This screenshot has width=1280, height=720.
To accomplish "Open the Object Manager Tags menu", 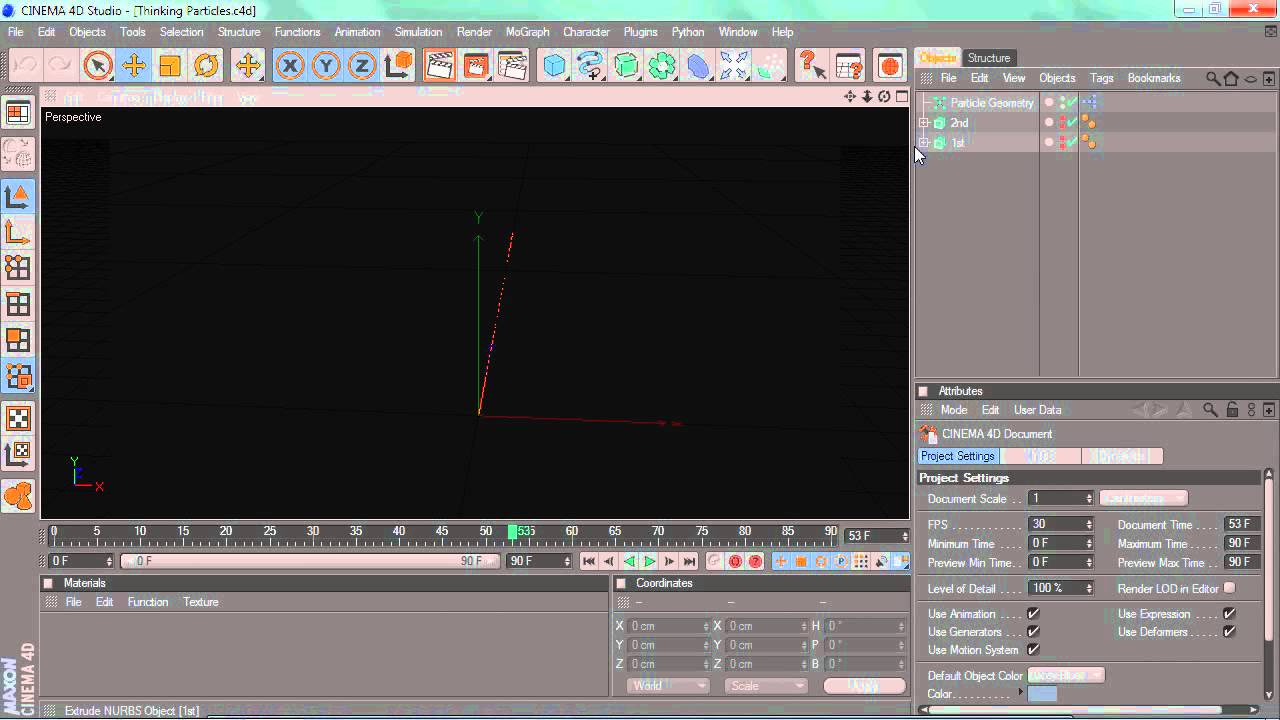I will tap(1101, 78).
